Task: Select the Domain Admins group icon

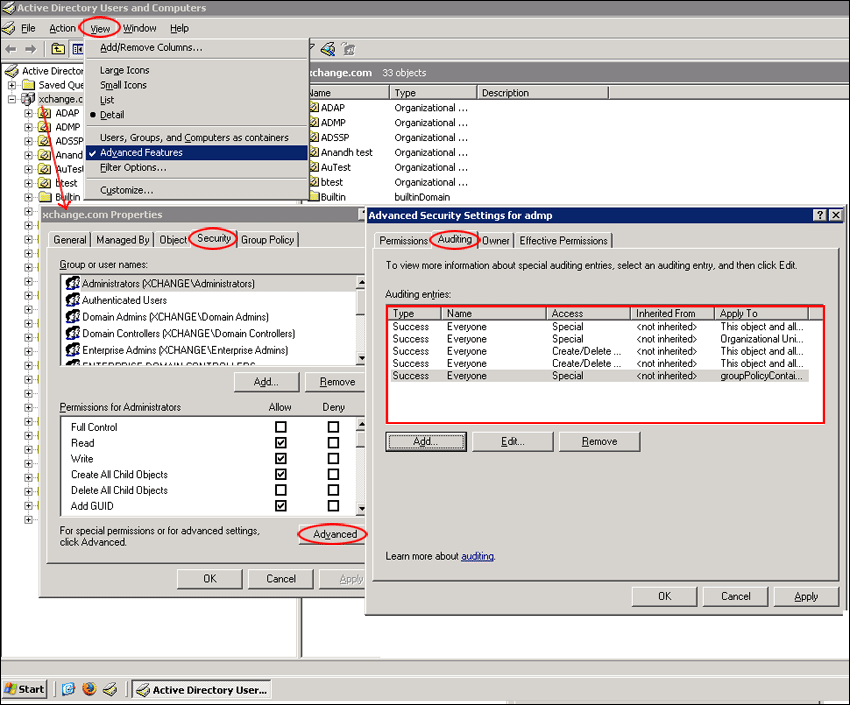Action: 72,317
